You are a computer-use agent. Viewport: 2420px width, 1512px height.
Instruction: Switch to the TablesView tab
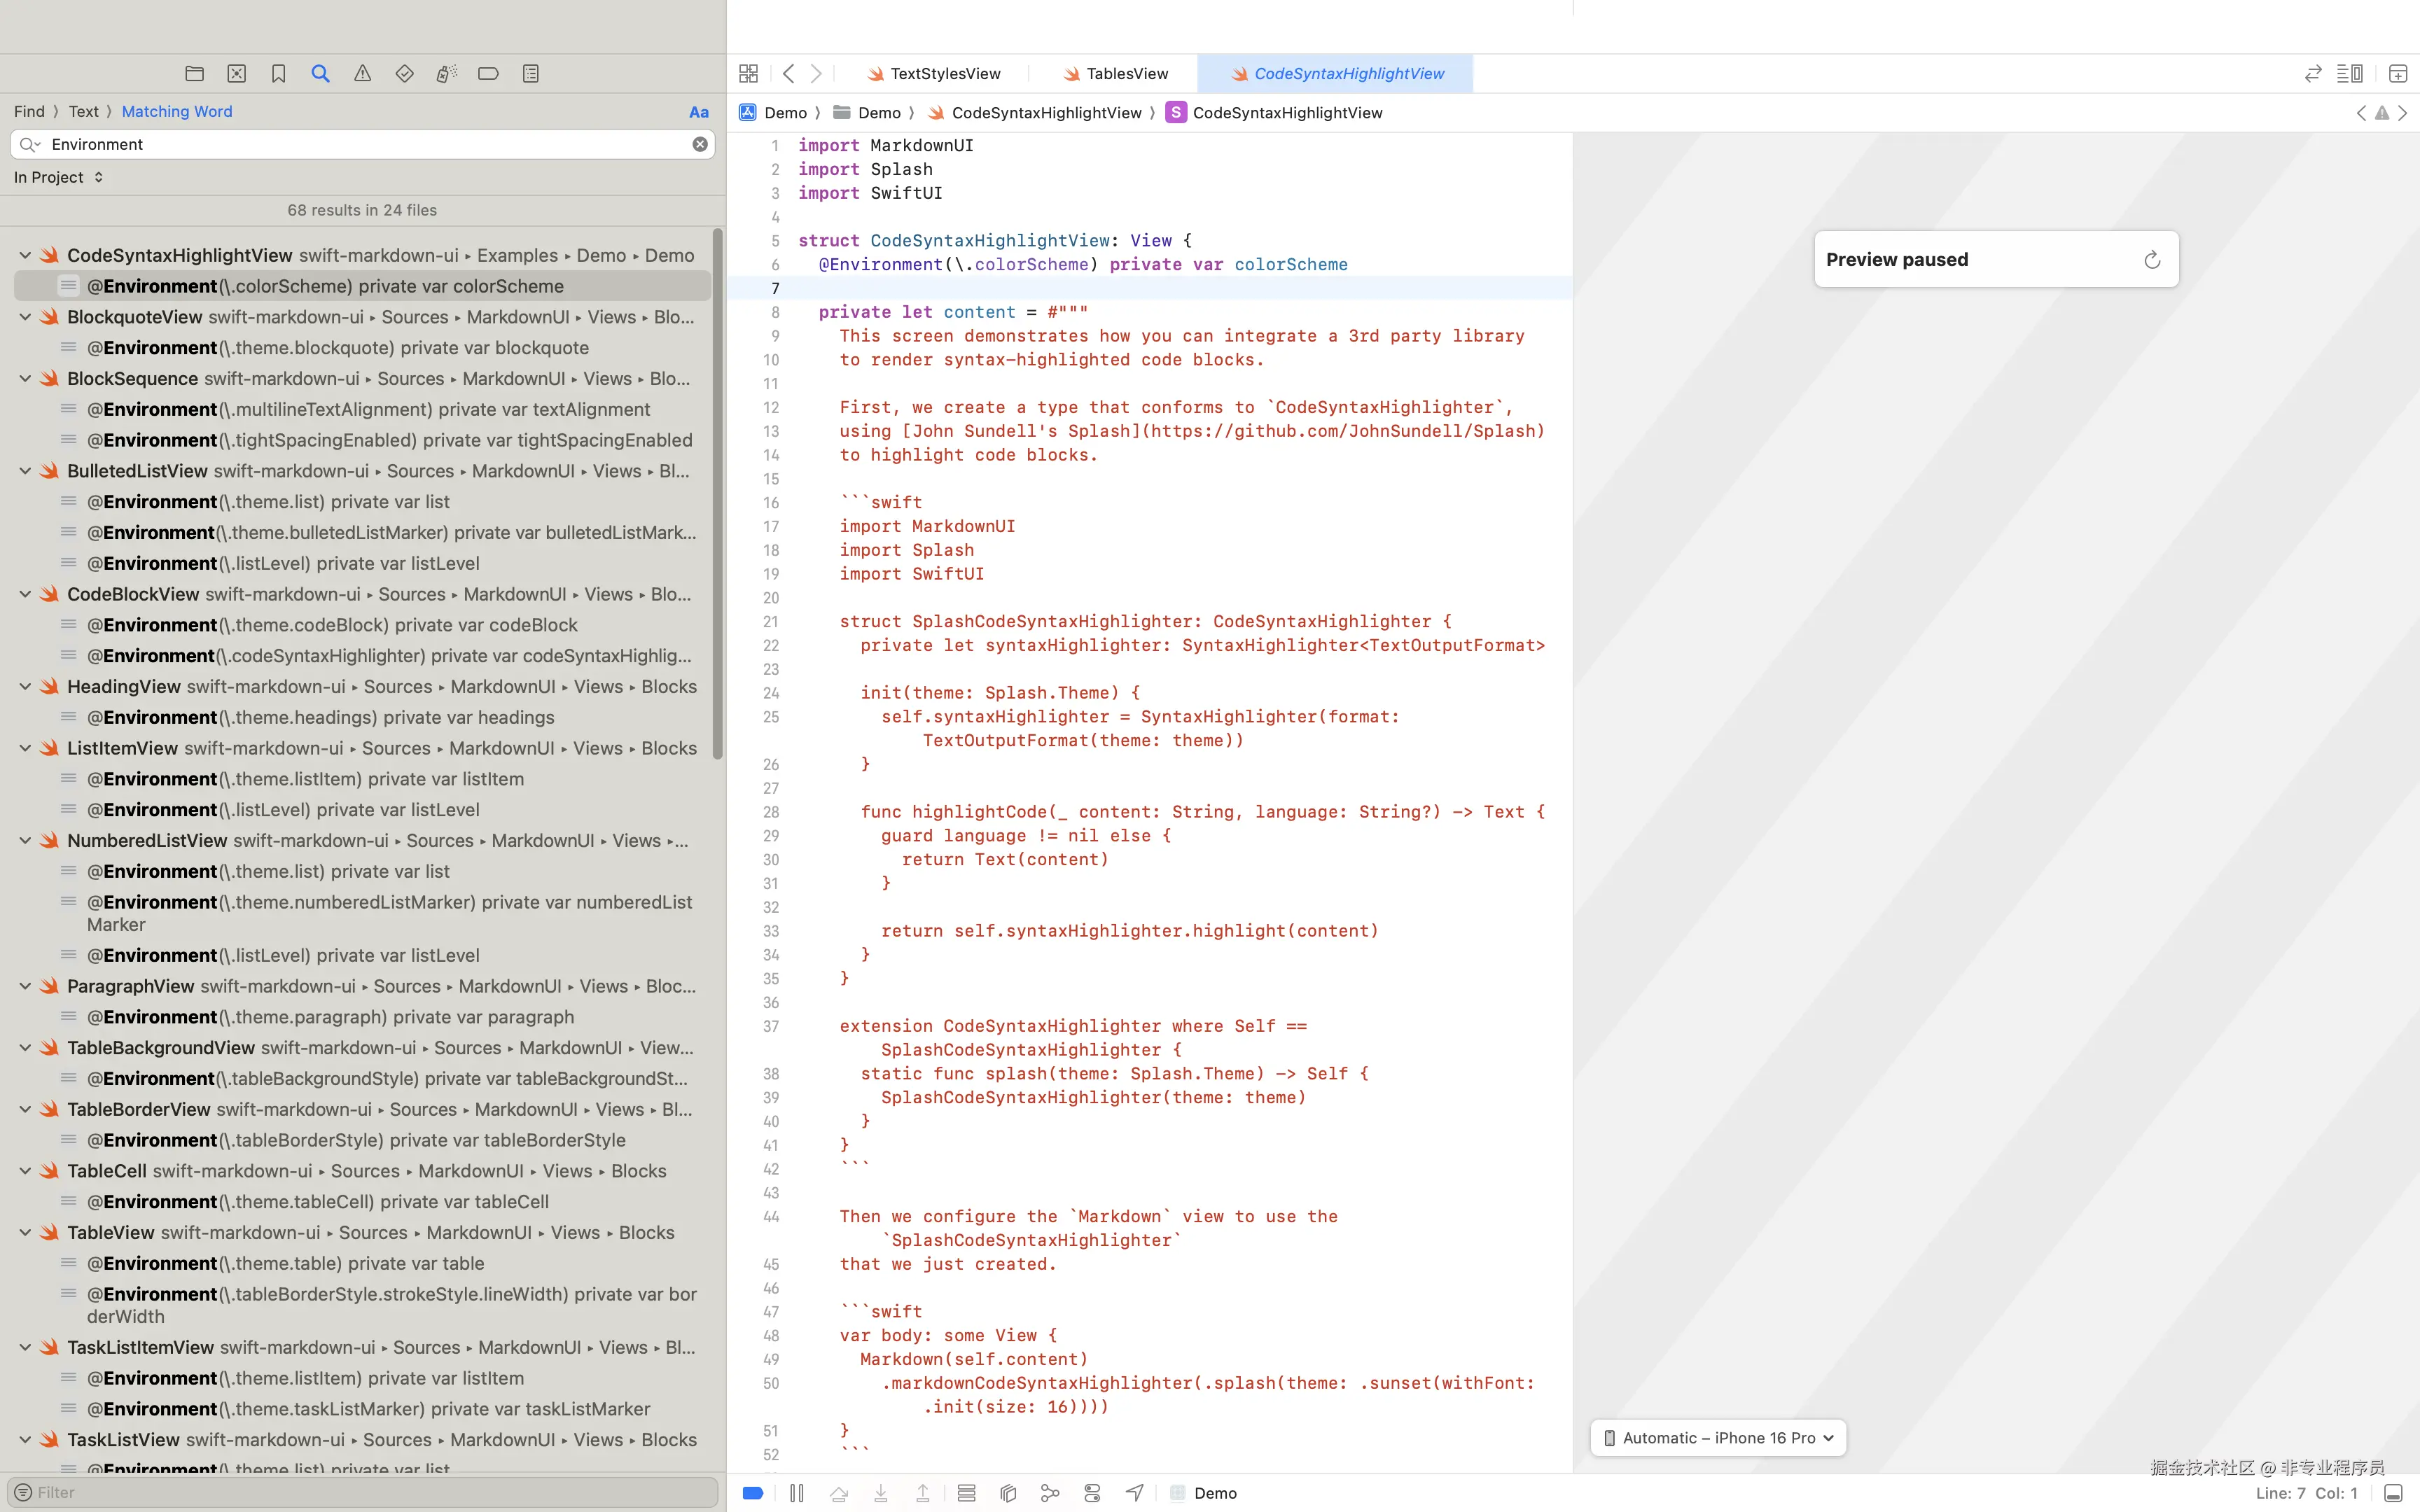(x=1126, y=73)
